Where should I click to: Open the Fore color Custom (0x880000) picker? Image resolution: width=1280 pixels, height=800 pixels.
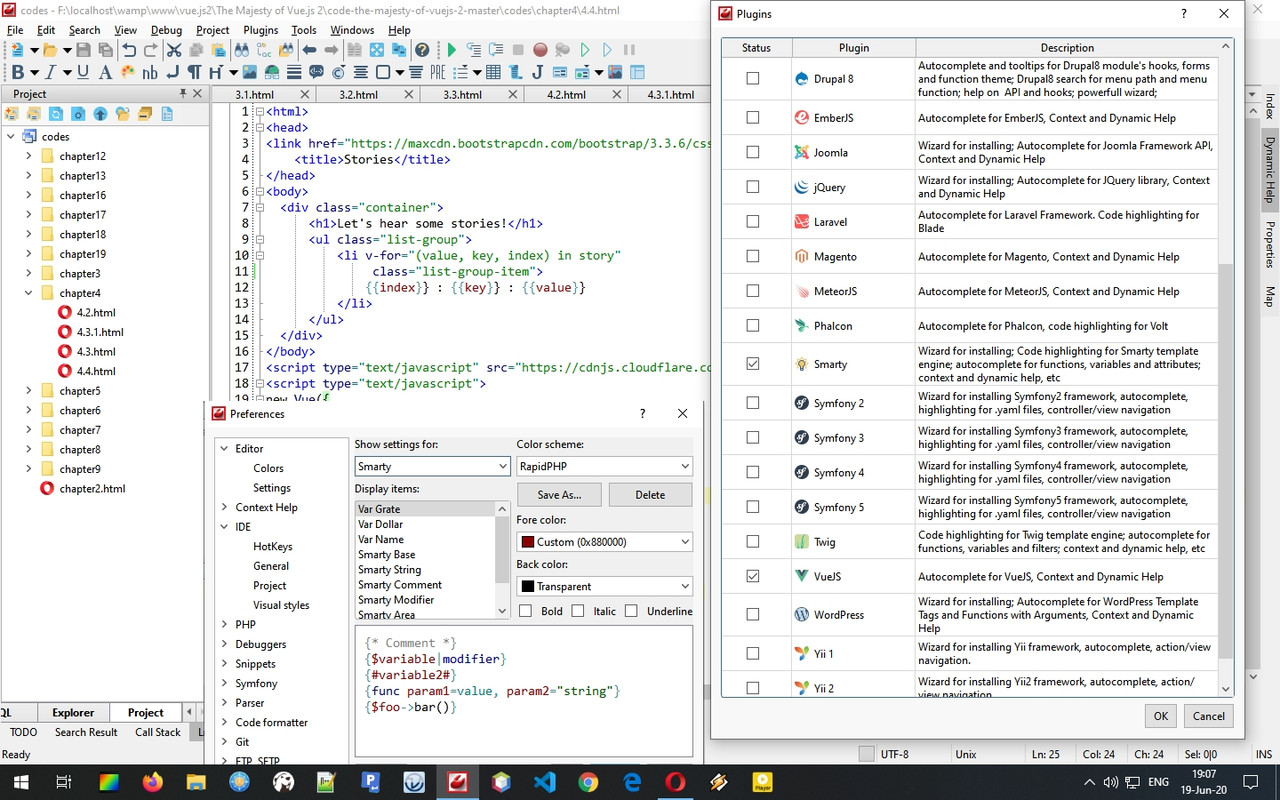click(605, 541)
